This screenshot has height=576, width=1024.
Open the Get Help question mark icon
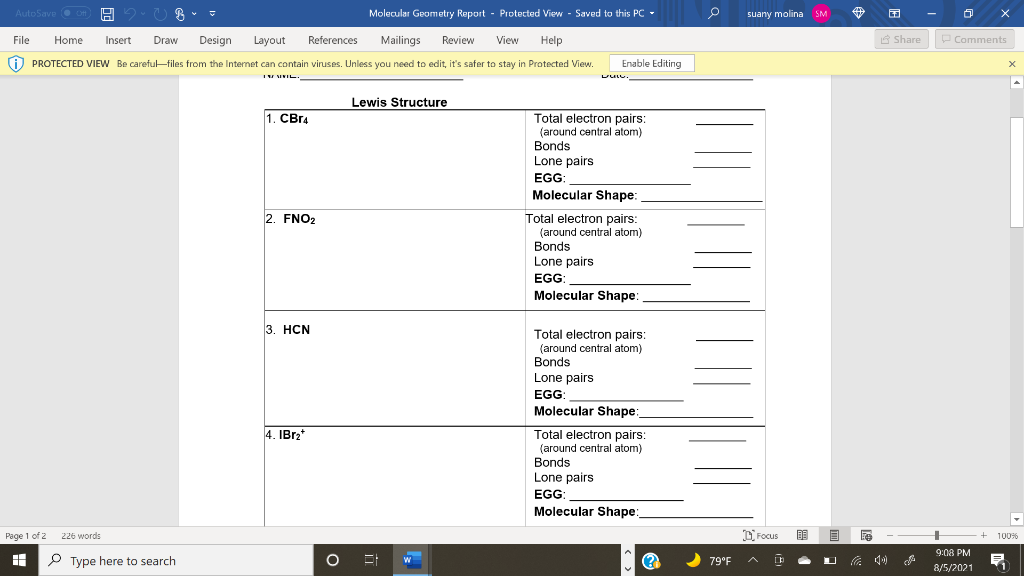[x=650, y=560]
